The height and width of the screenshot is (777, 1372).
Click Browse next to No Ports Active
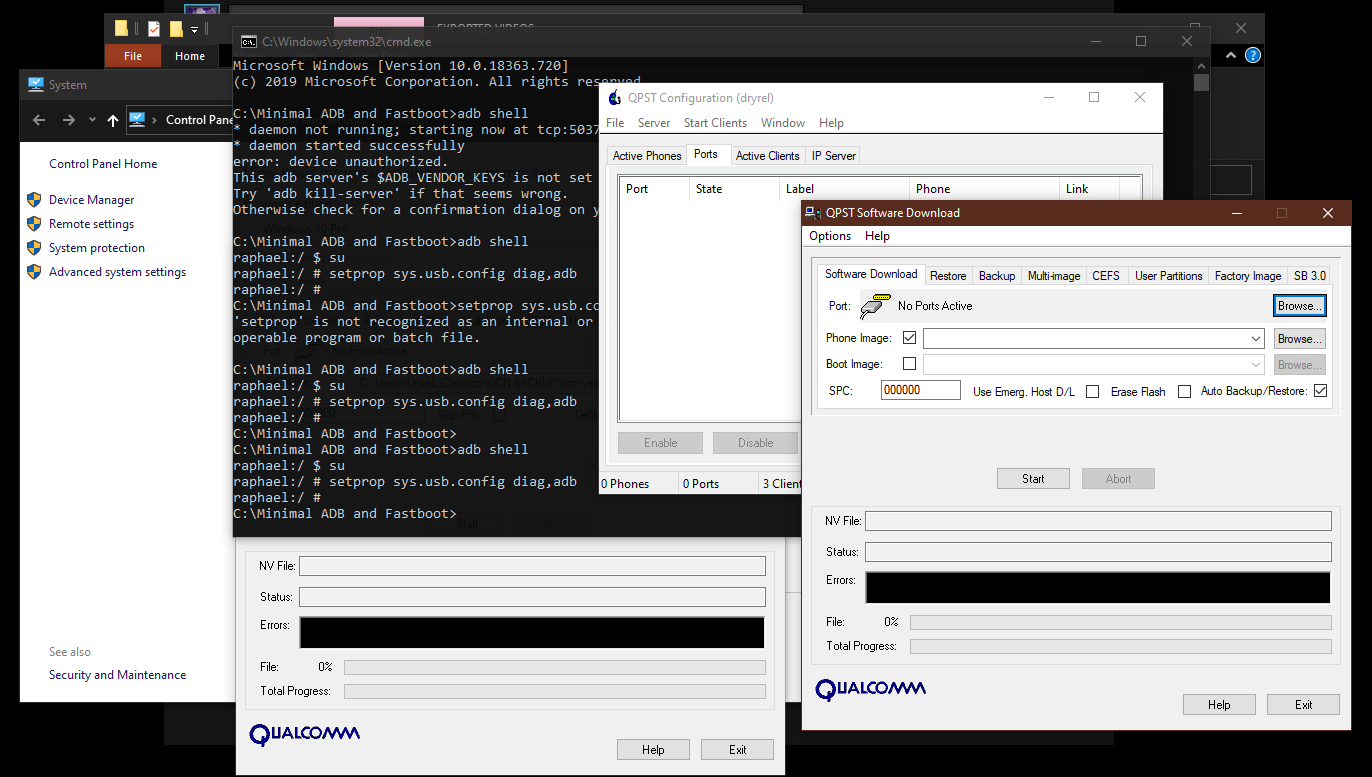click(1300, 305)
